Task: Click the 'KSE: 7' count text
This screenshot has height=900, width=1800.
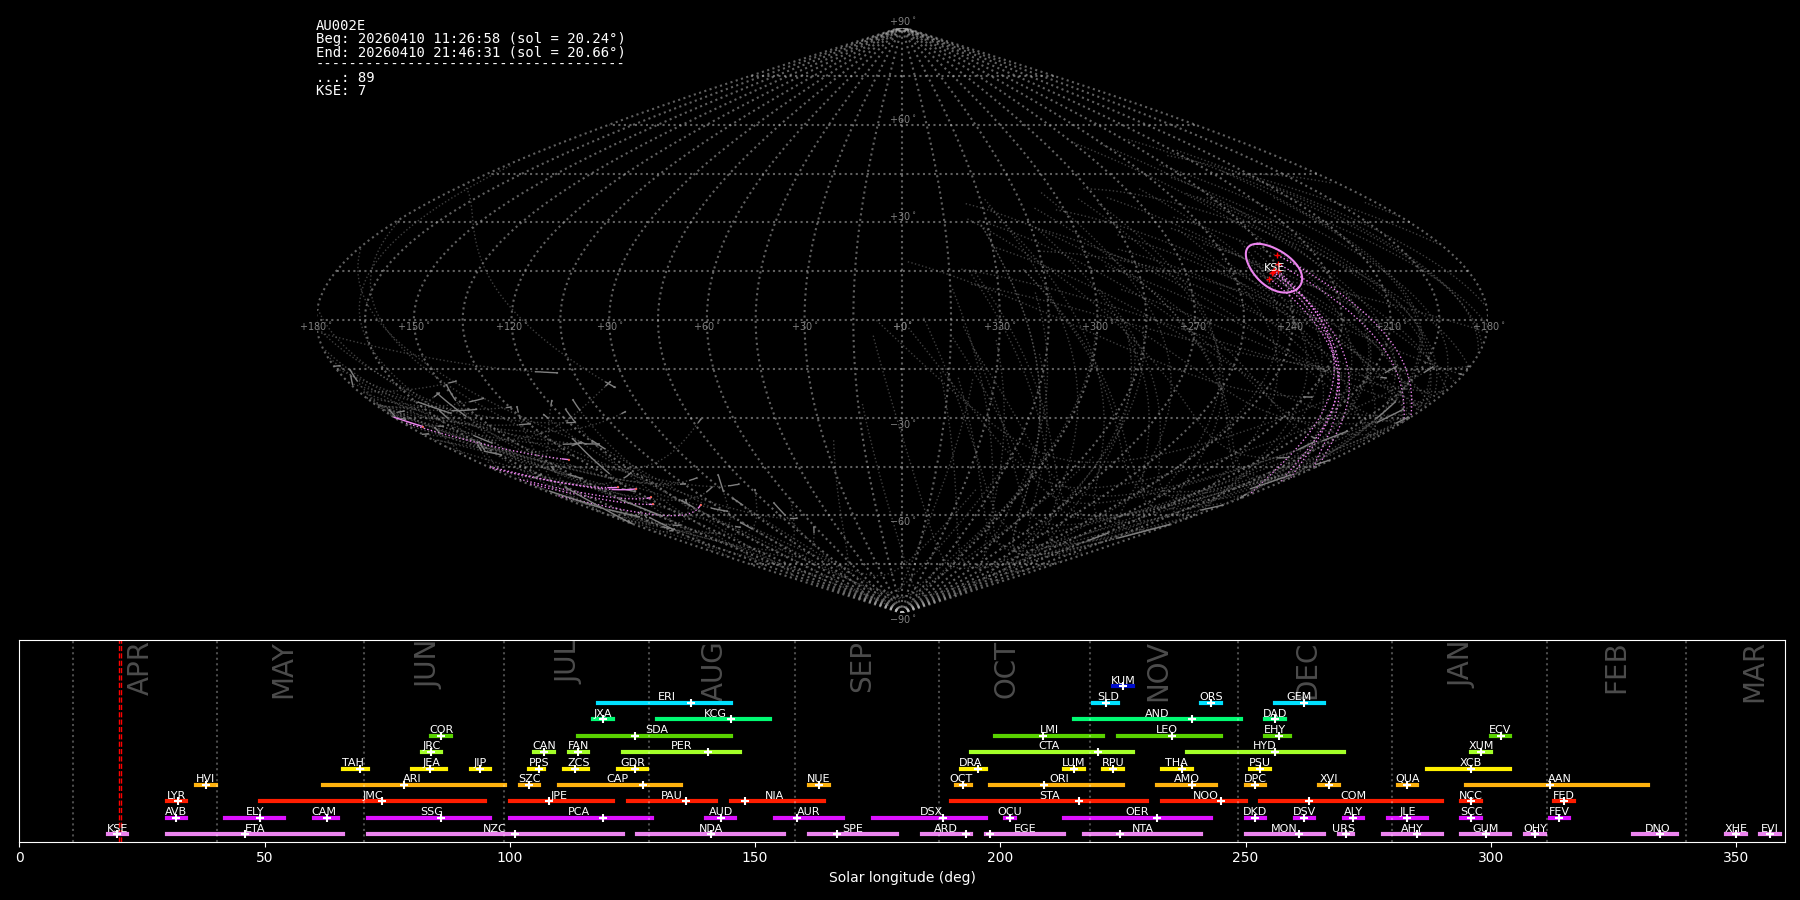Action: coord(341,91)
